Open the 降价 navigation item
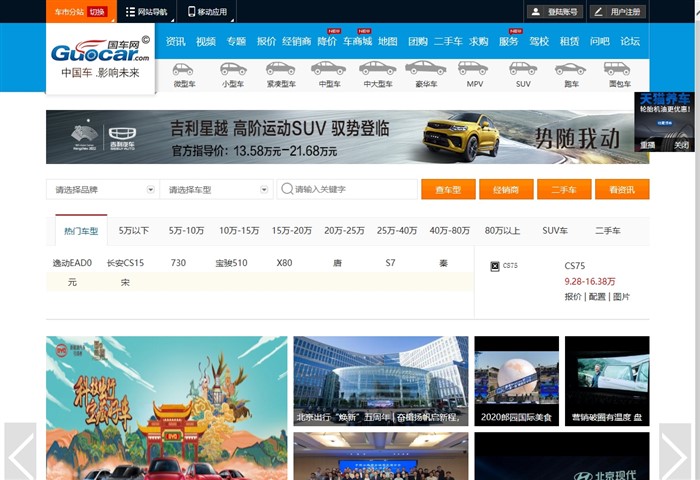 tap(327, 42)
